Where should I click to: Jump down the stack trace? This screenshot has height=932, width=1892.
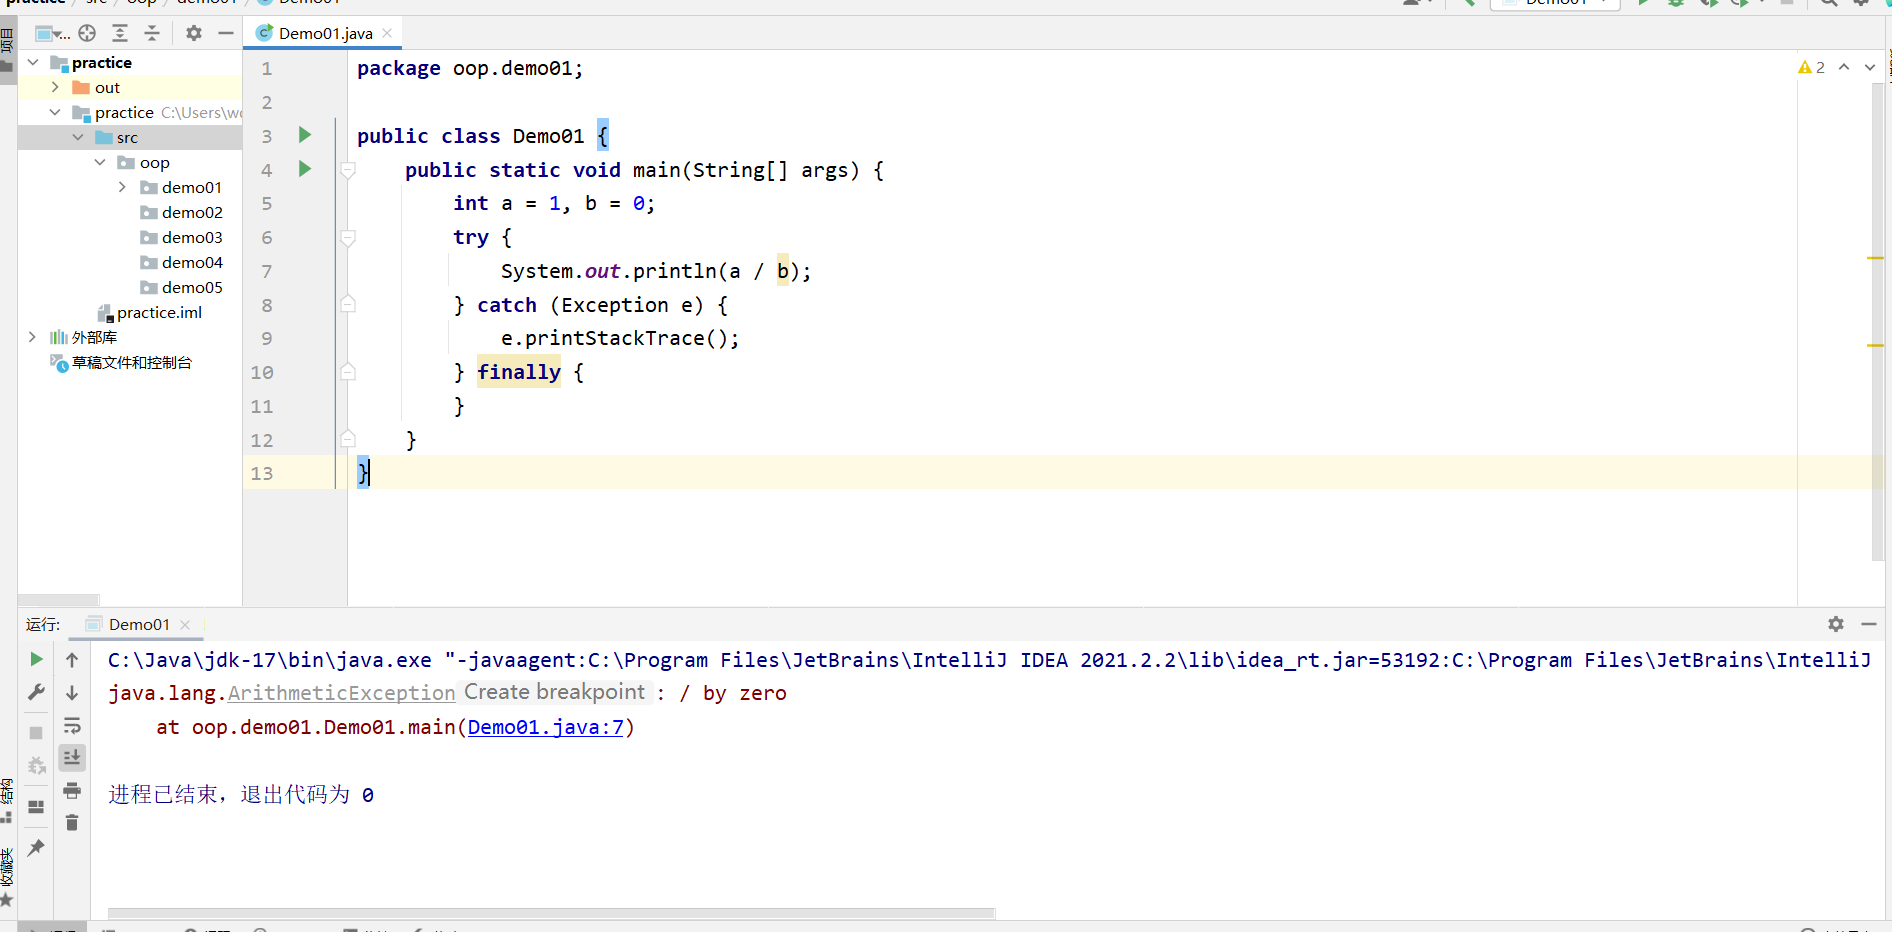tap(72, 692)
